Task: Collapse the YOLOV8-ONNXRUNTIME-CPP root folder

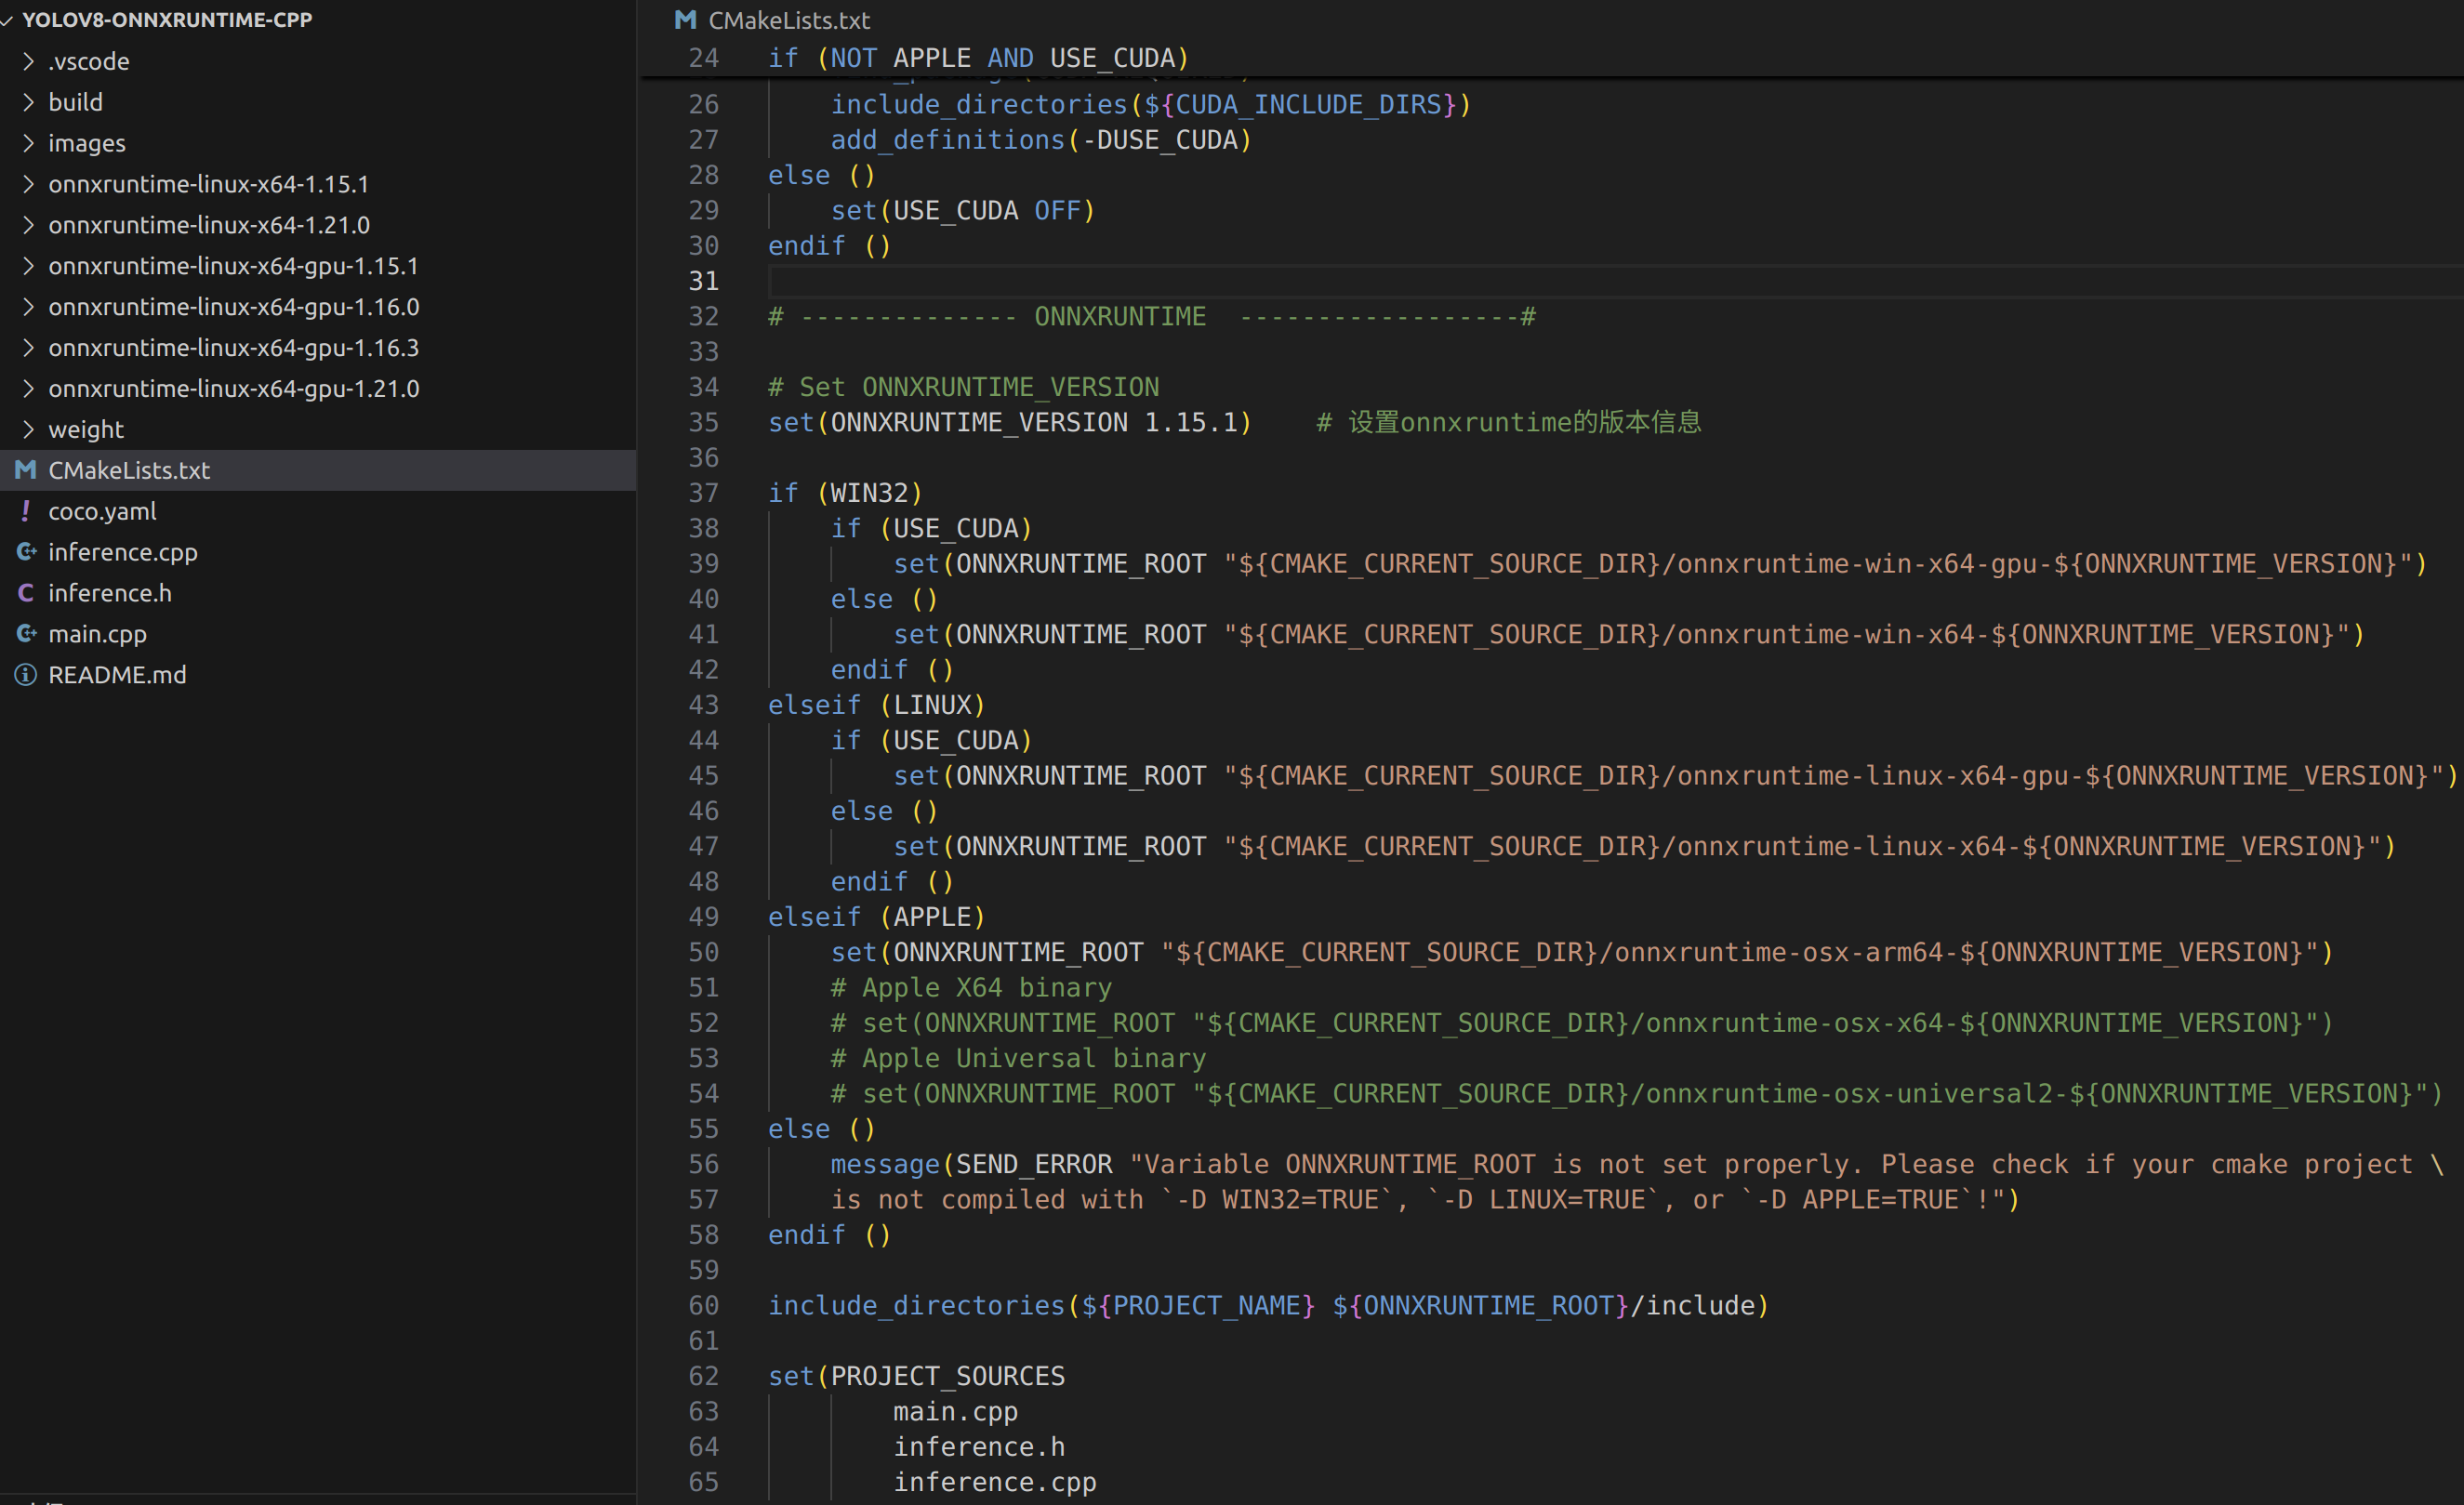Action: [x=8, y=20]
